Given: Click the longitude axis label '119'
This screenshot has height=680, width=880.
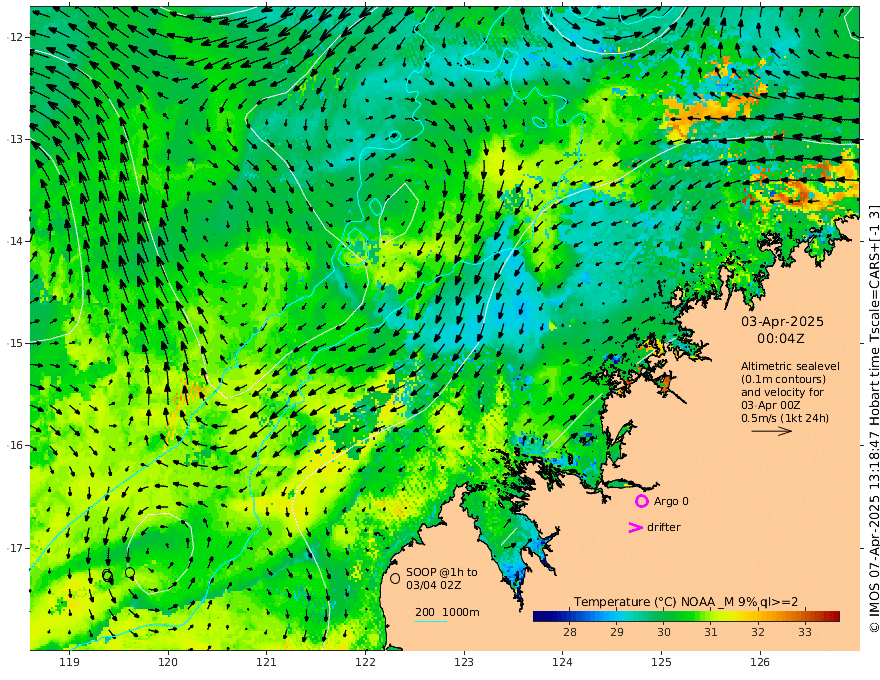Looking at the screenshot, I should pos(70,662).
